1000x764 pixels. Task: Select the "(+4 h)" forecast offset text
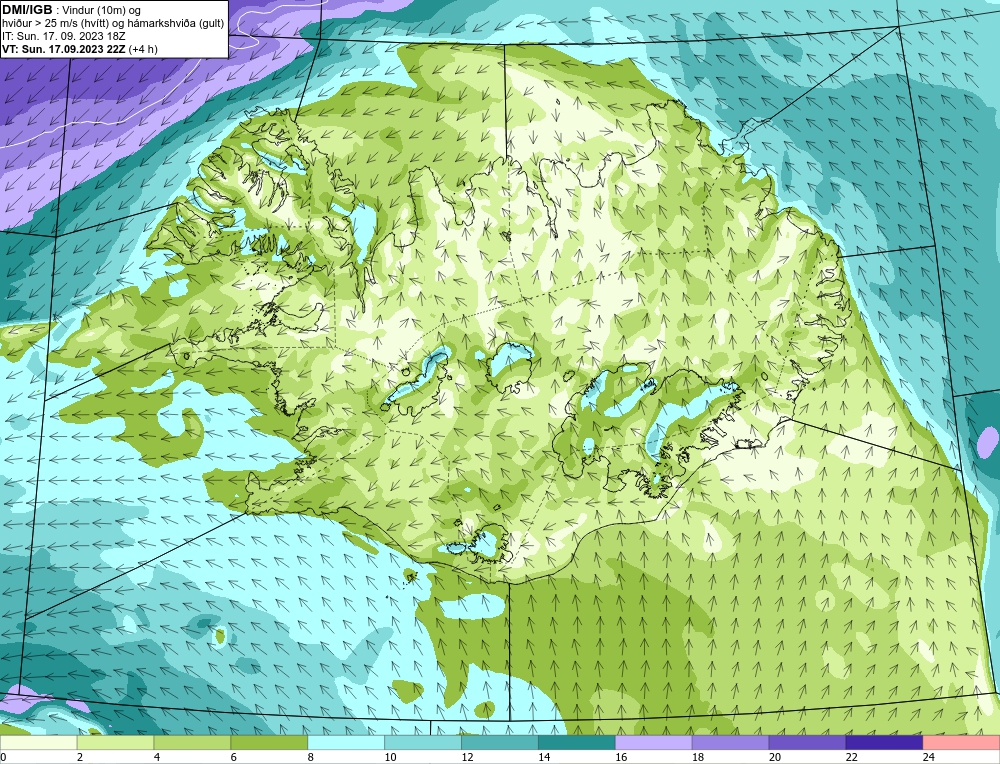[143, 49]
